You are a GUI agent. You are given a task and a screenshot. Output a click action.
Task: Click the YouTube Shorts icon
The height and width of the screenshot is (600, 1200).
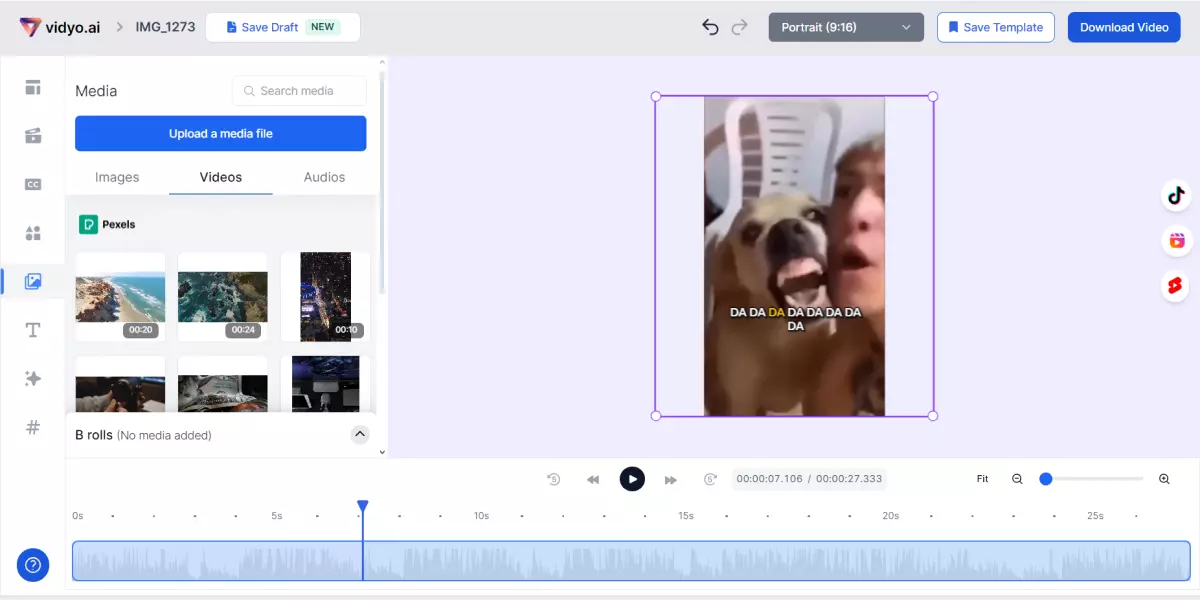[x=1176, y=286]
